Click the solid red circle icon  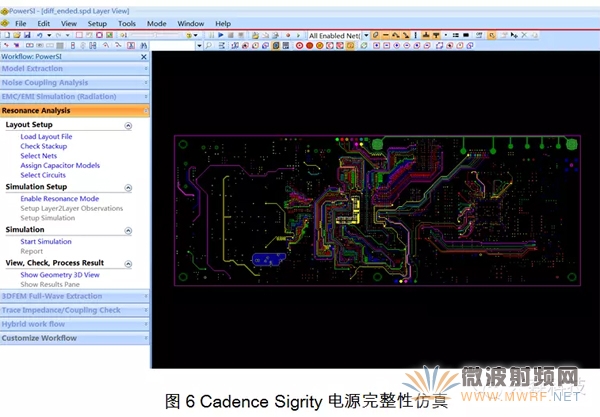pyautogui.click(x=309, y=46)
